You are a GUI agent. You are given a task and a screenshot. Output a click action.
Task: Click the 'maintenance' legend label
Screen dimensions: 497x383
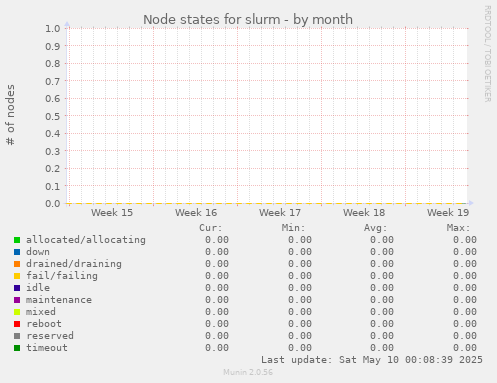click(59, 300)
